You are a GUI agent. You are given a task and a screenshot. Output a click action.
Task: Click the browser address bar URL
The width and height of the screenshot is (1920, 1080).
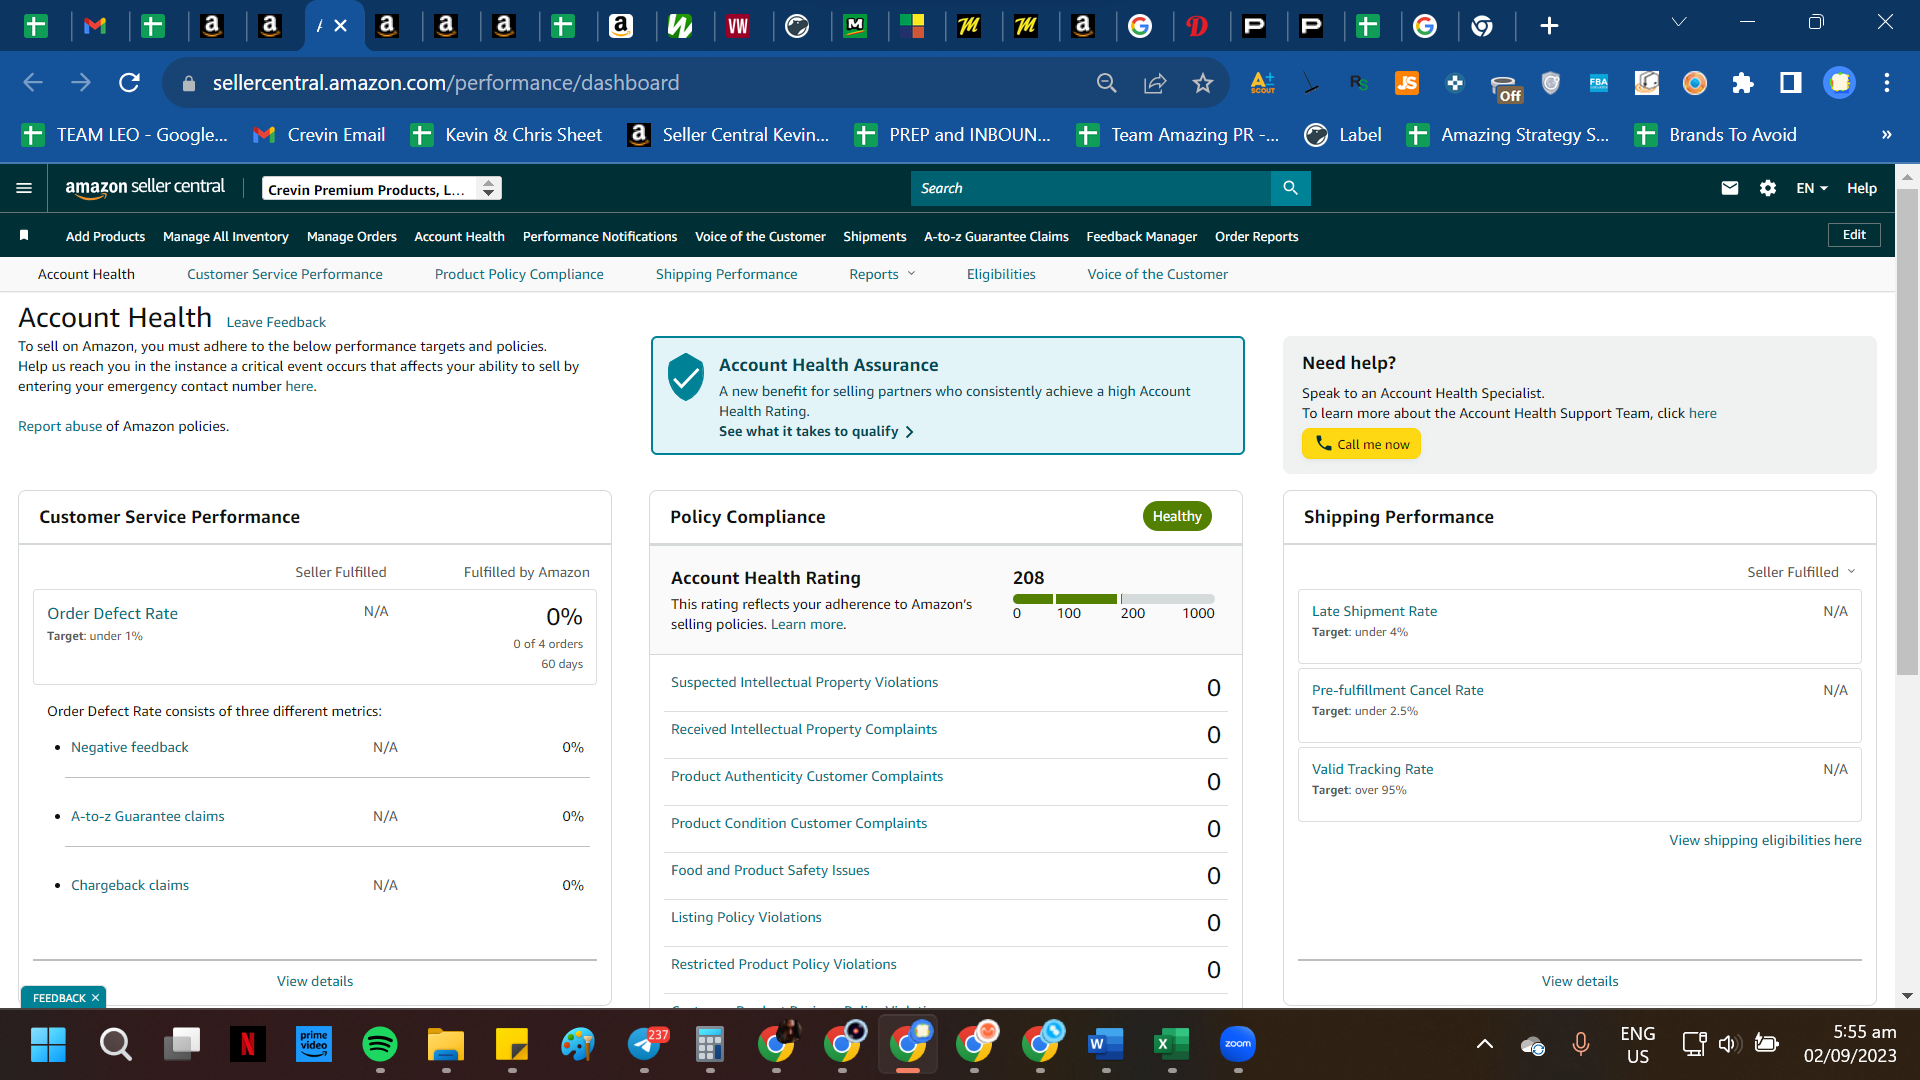(446, 83)
